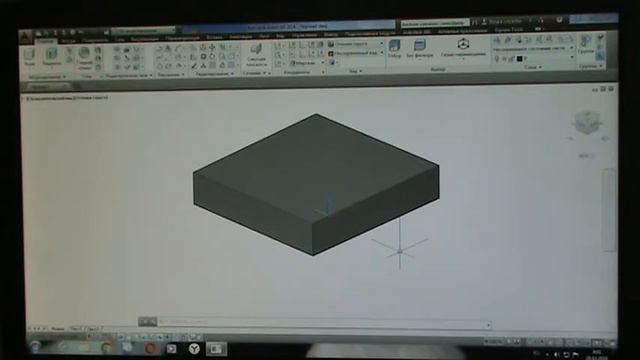Image resolution: width=640 pixels, height=360 pixels.
Task: Click the navigation bar on the viewport edge
Action: coord(610,210)
